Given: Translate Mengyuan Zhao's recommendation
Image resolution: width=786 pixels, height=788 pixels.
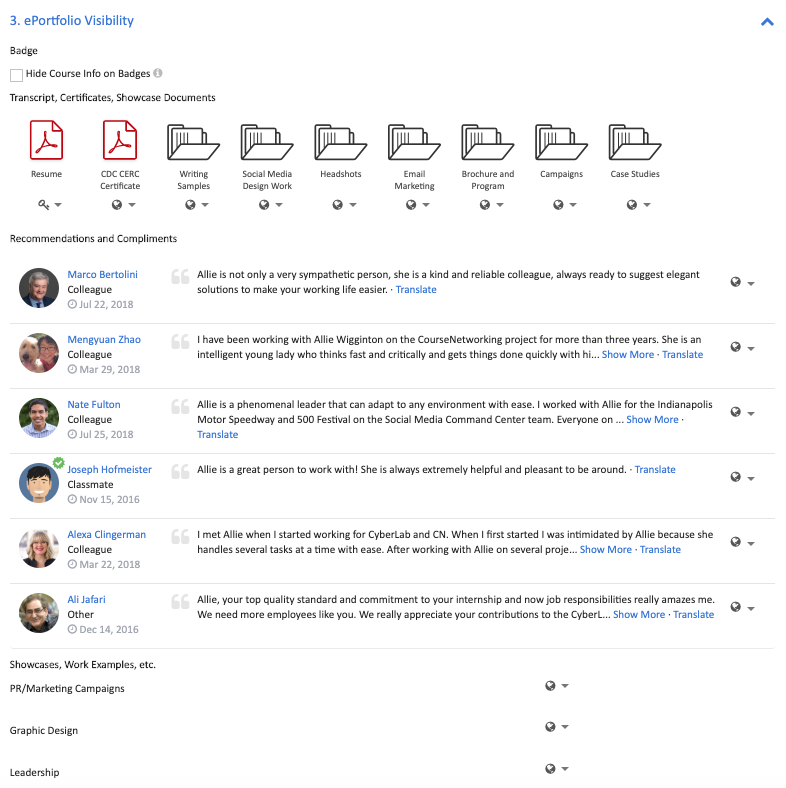Looking at the screenshot, I should [682, 354].
